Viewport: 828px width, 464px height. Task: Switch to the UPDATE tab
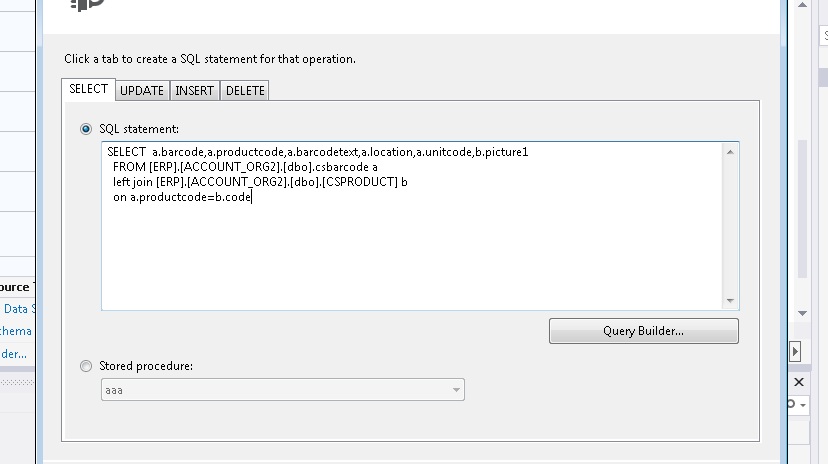coord(142,90)
